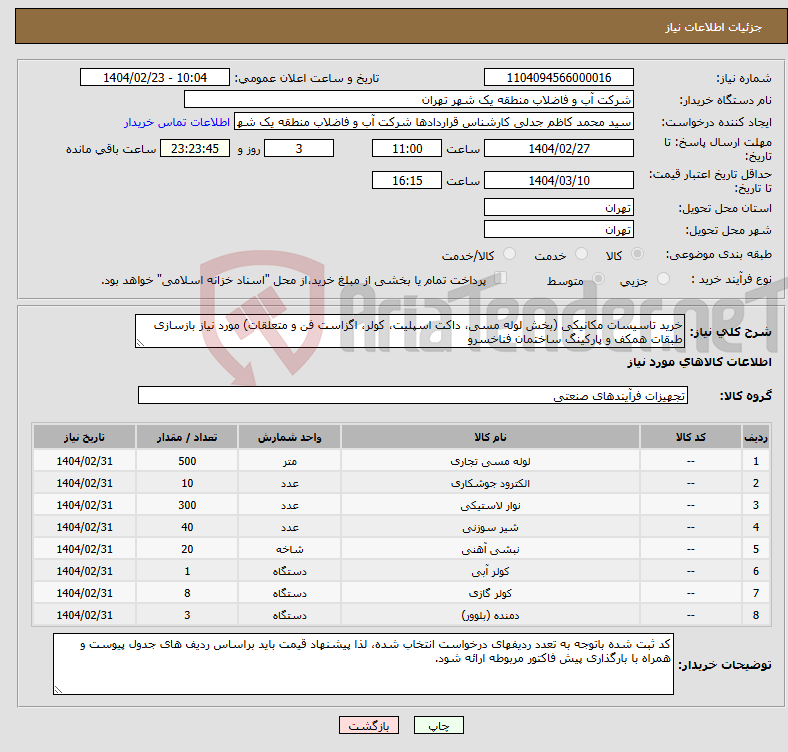This screenshot has height=752, width=788.
Task: Click the unit دستگاه for کولر آبی
Action: pyautogui.click(x=289, y=571)
